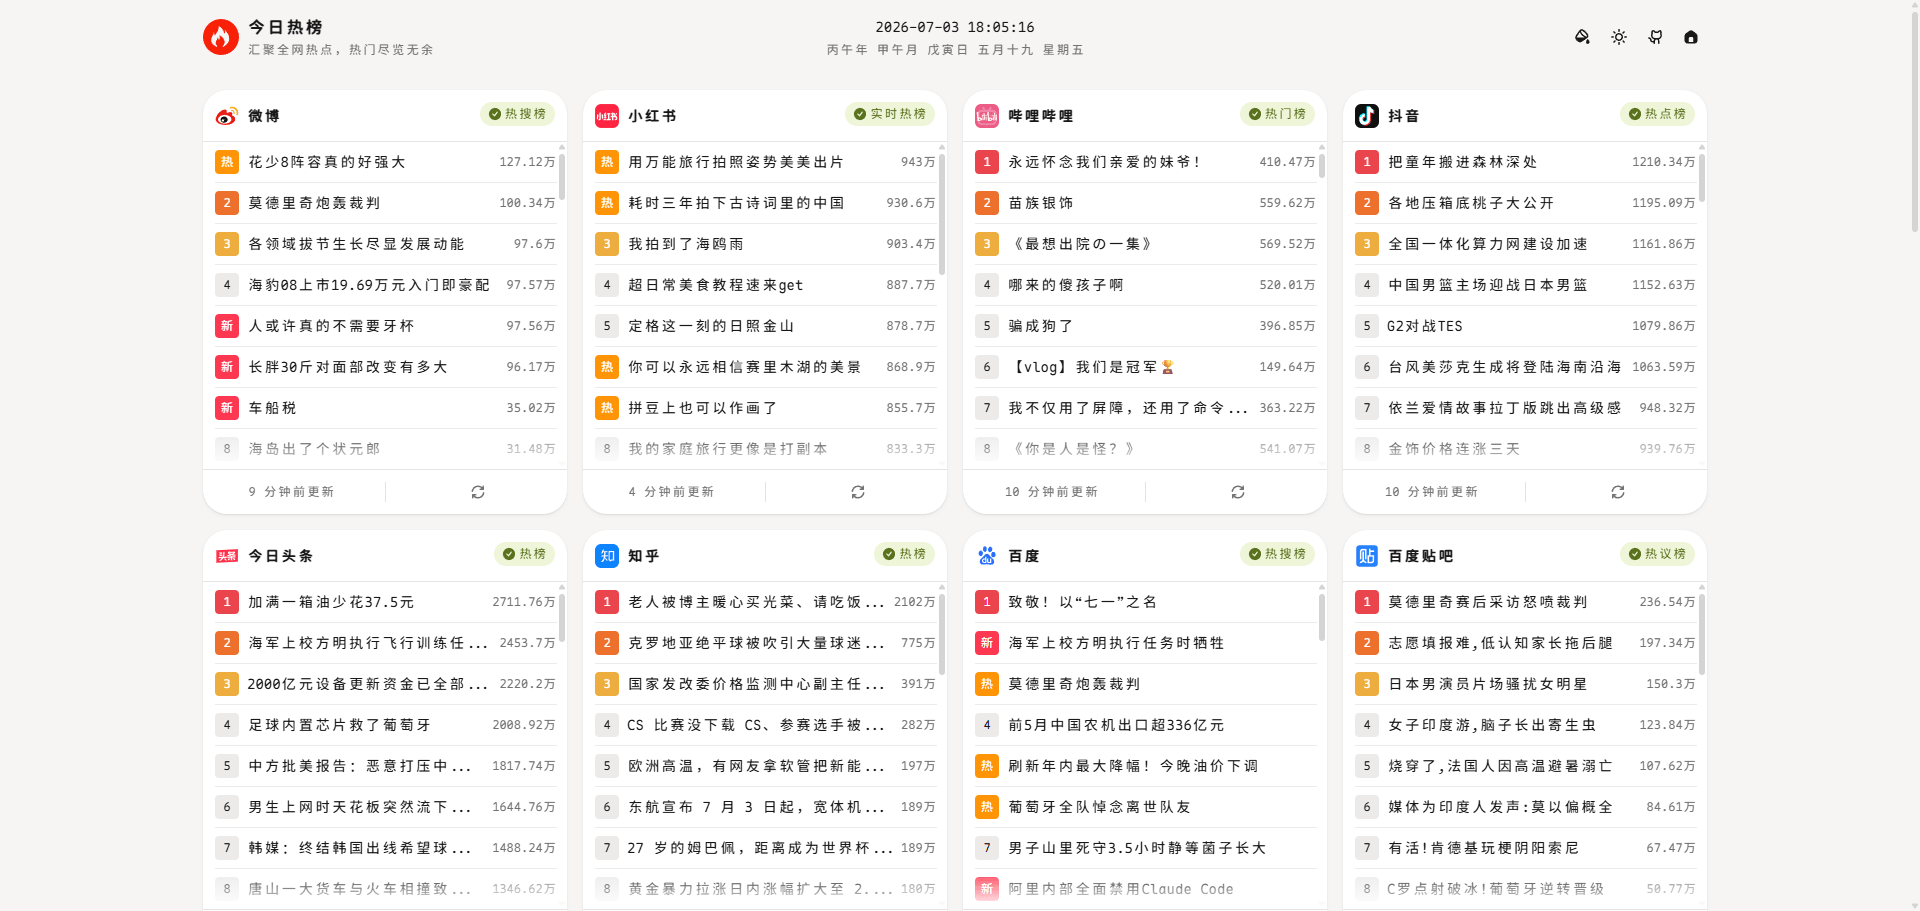This screenshot has height=911, width=1920.
Task: Click the 今日头条 logo icon
Action: tap(227, 556)
